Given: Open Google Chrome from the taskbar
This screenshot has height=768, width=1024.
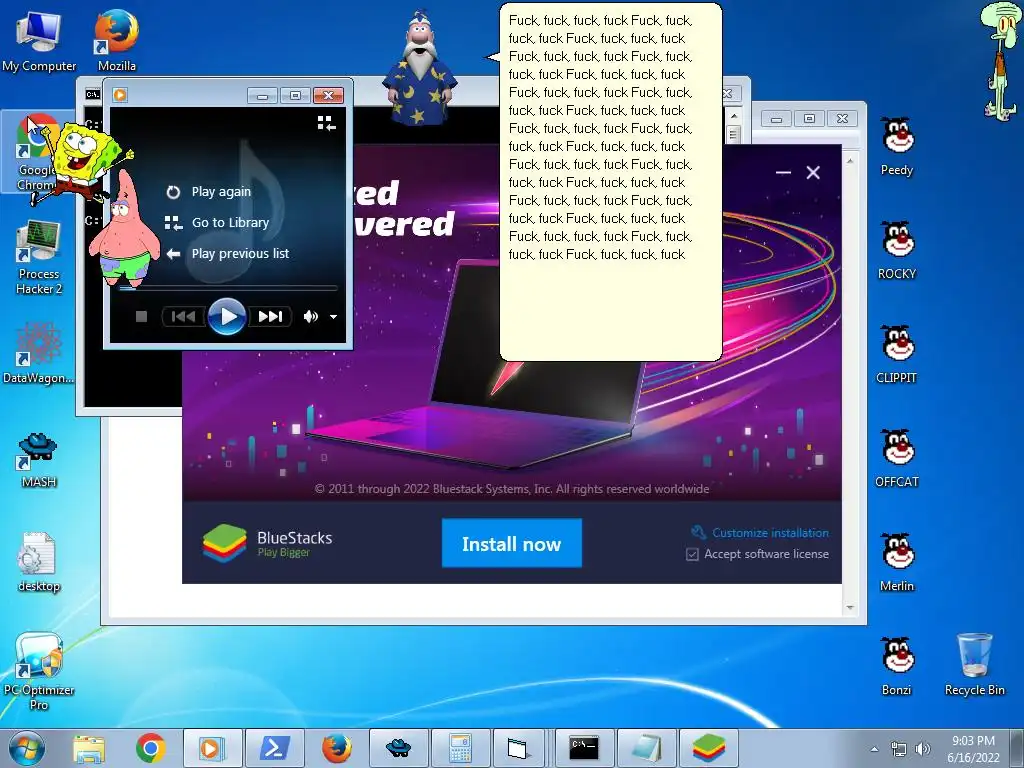Looking at the screenshot, I should (x=150, y=748).
